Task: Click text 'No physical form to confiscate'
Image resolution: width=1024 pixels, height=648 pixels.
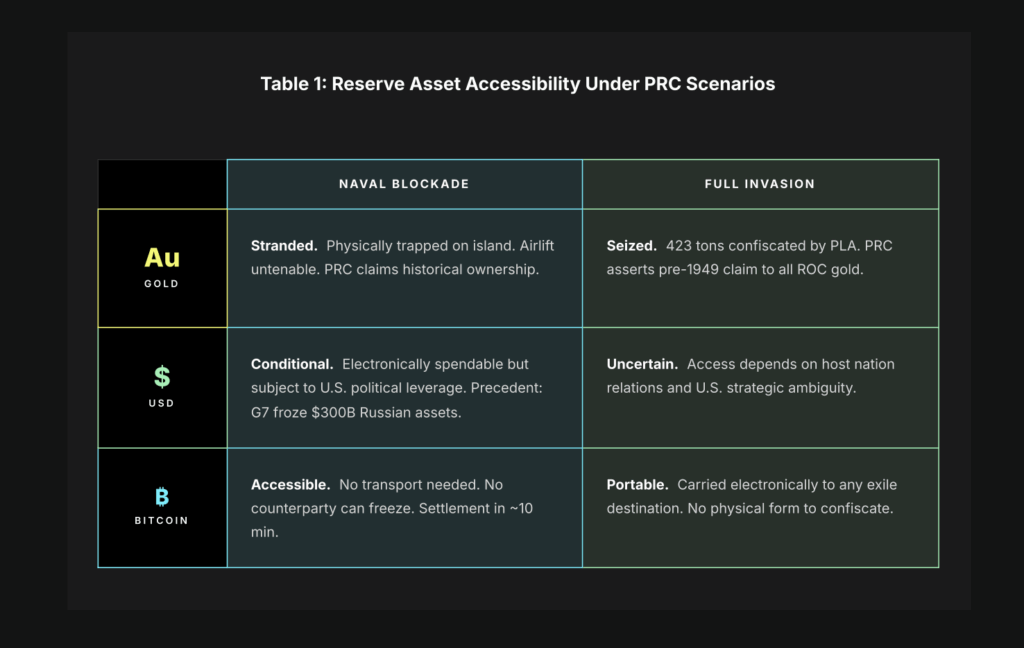Action: [x=790, y=508]
